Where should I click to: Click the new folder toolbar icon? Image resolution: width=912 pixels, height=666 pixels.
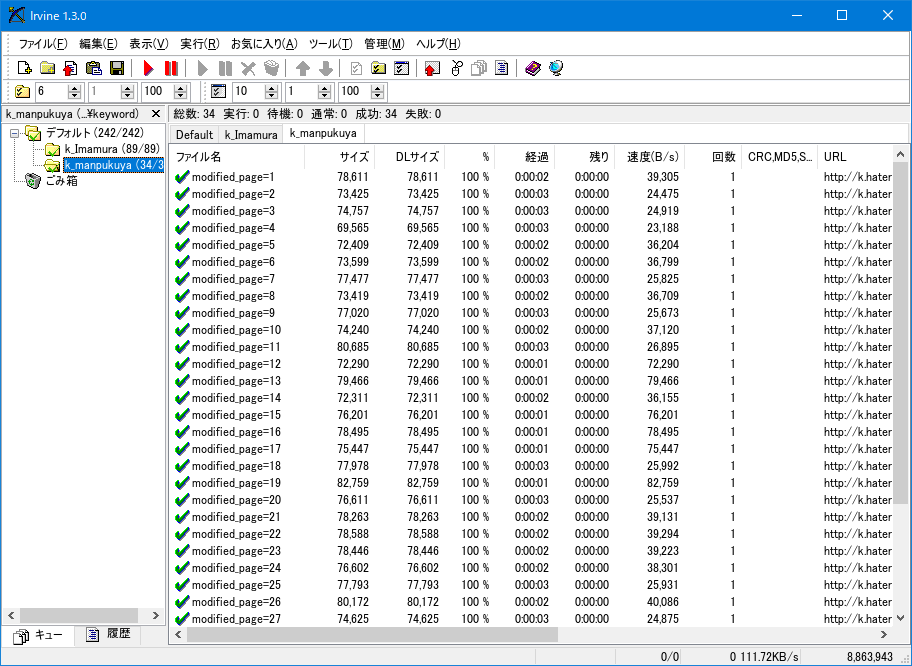48,69
